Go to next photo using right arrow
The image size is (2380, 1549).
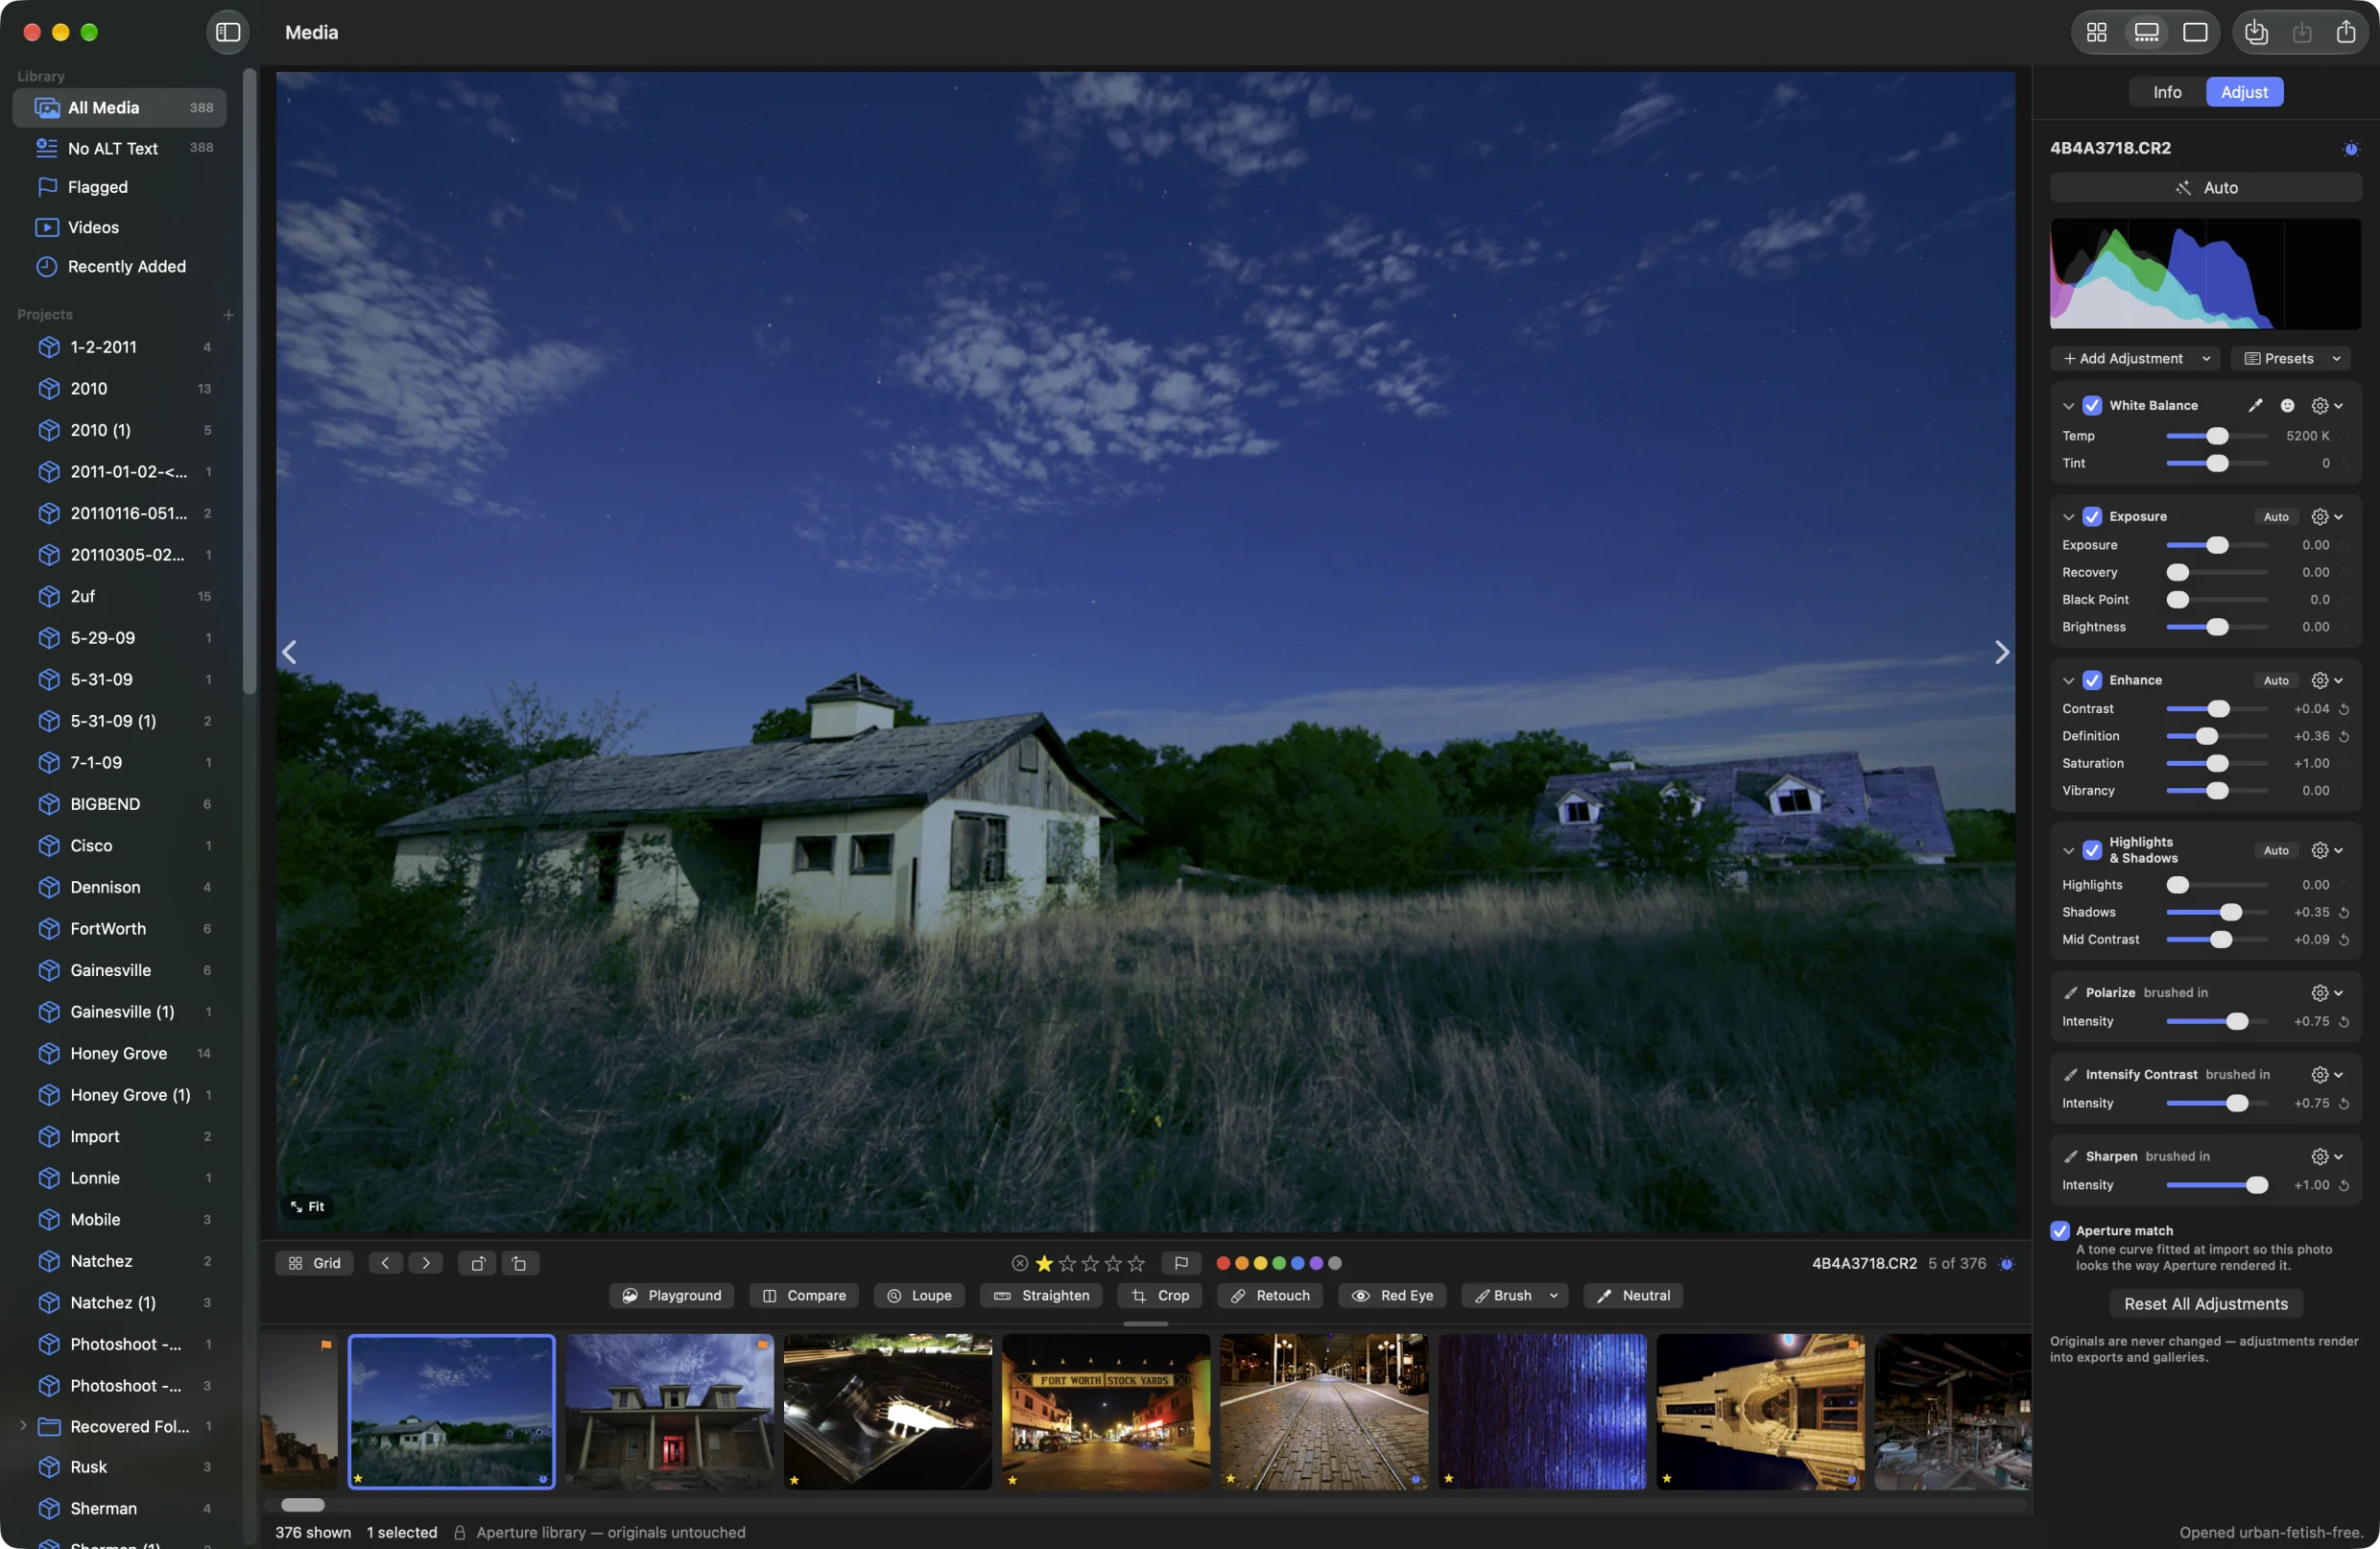[2001, 652]
